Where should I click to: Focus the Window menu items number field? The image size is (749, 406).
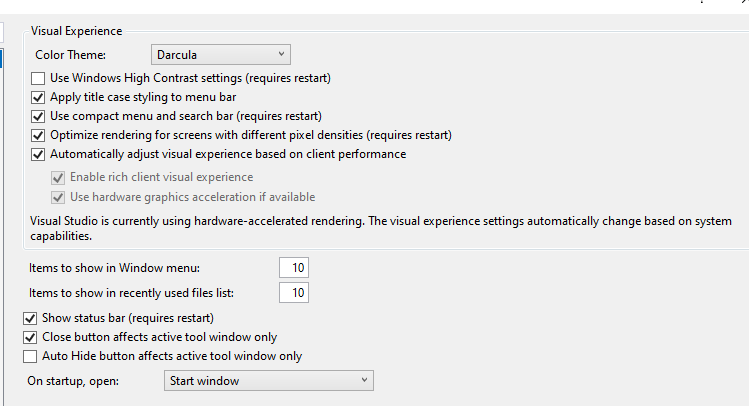(x=294, y=267)
